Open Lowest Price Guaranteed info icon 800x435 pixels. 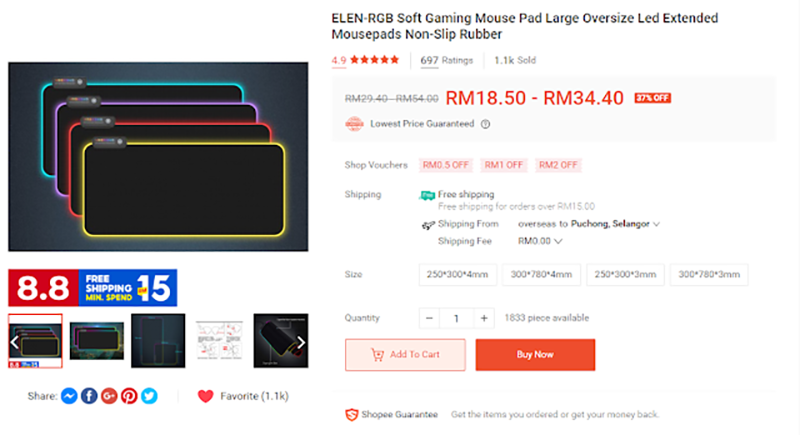pyautogui.click(x=485, y=124)
